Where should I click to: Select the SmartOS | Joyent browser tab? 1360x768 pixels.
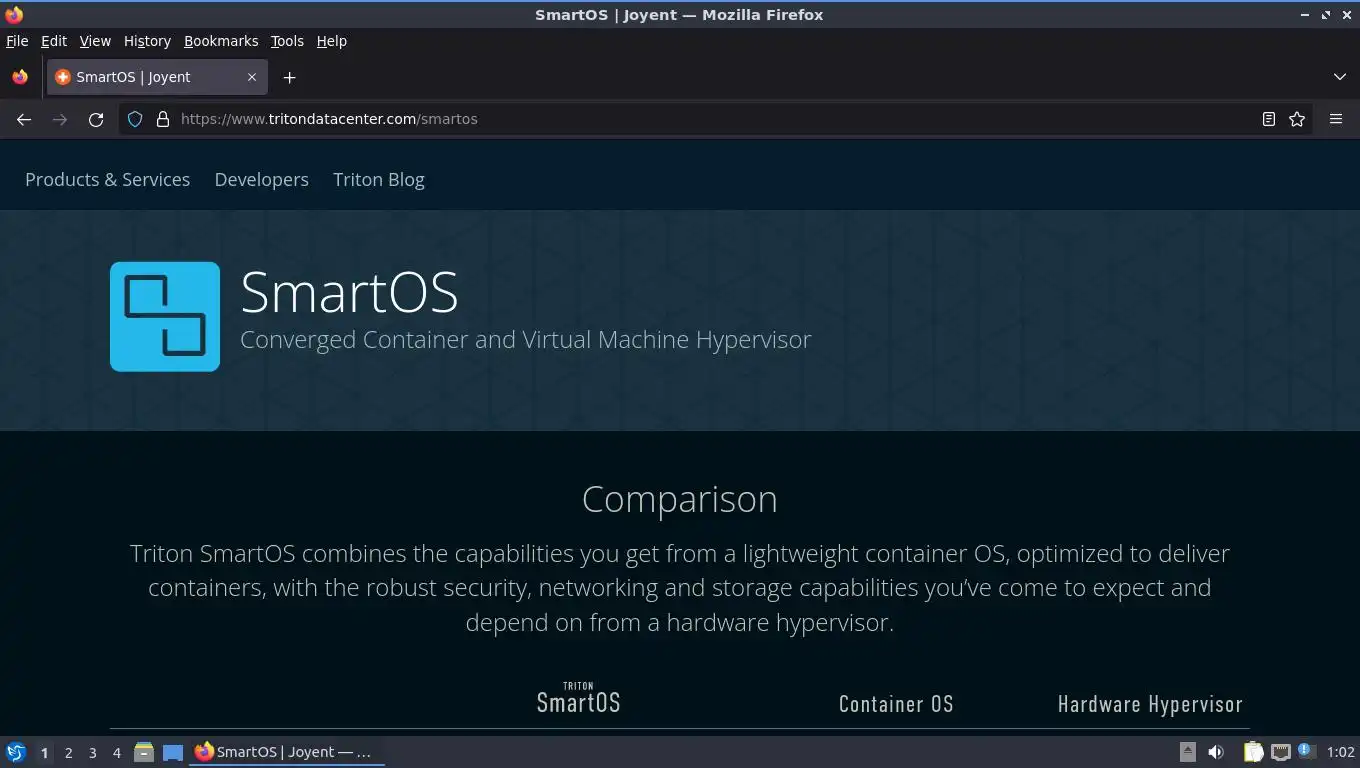click(x=157, y=77)
